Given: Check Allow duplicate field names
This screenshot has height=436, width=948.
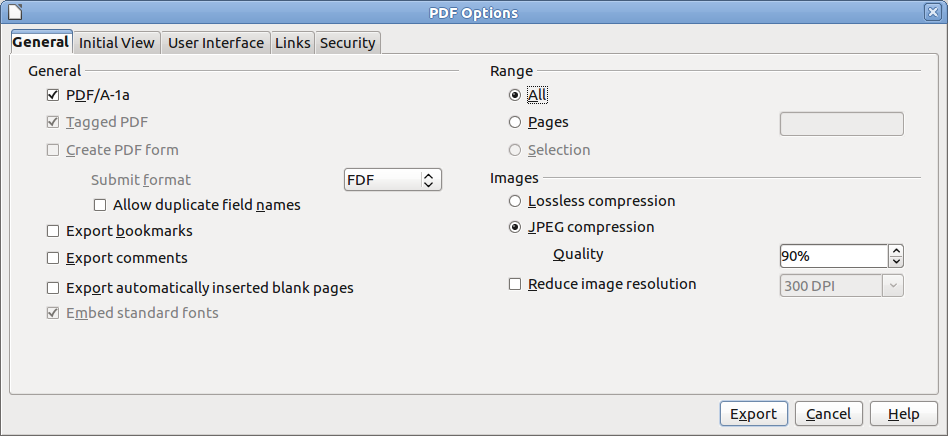Looking at the screenshot, I should [100, 206].
